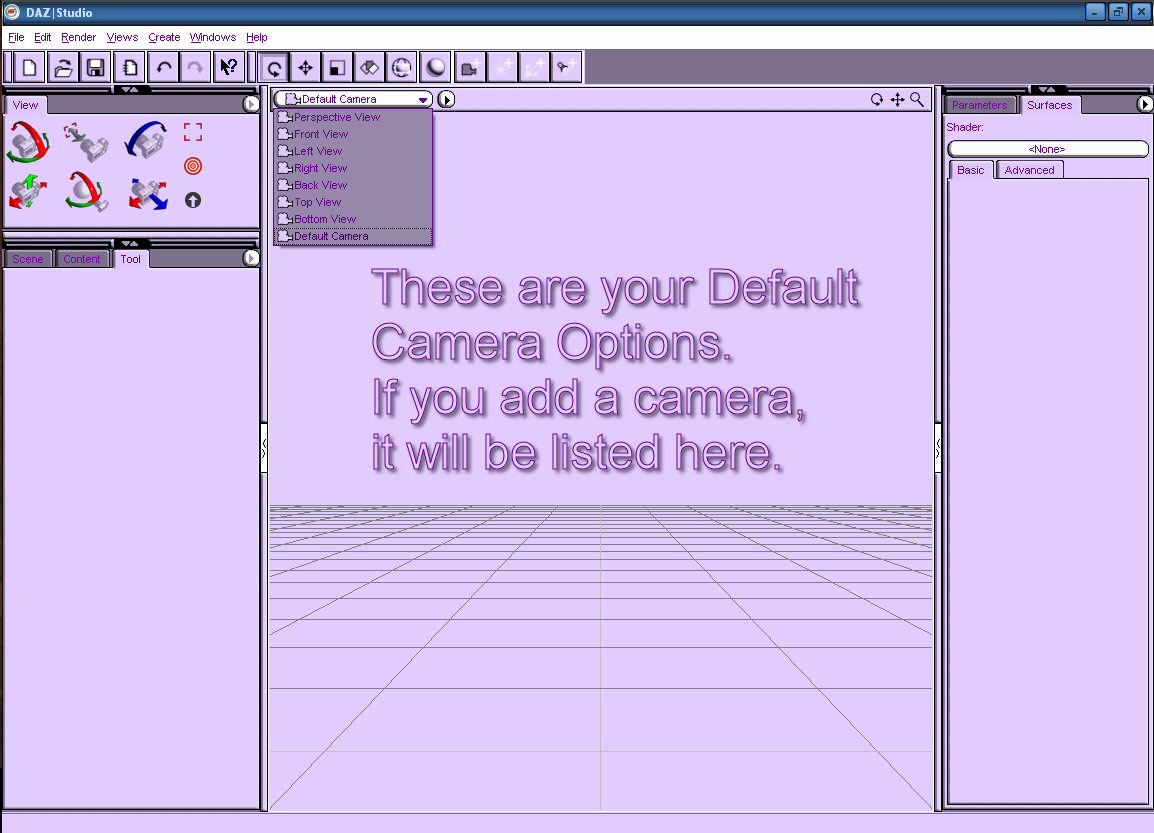Open the Create menu

164,38
